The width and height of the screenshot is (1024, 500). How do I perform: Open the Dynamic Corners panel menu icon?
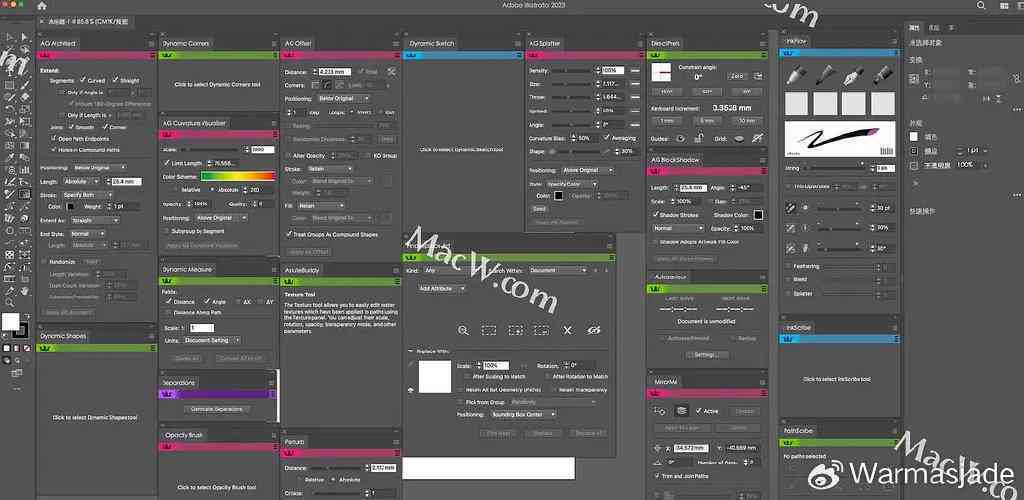click(274, 44)
